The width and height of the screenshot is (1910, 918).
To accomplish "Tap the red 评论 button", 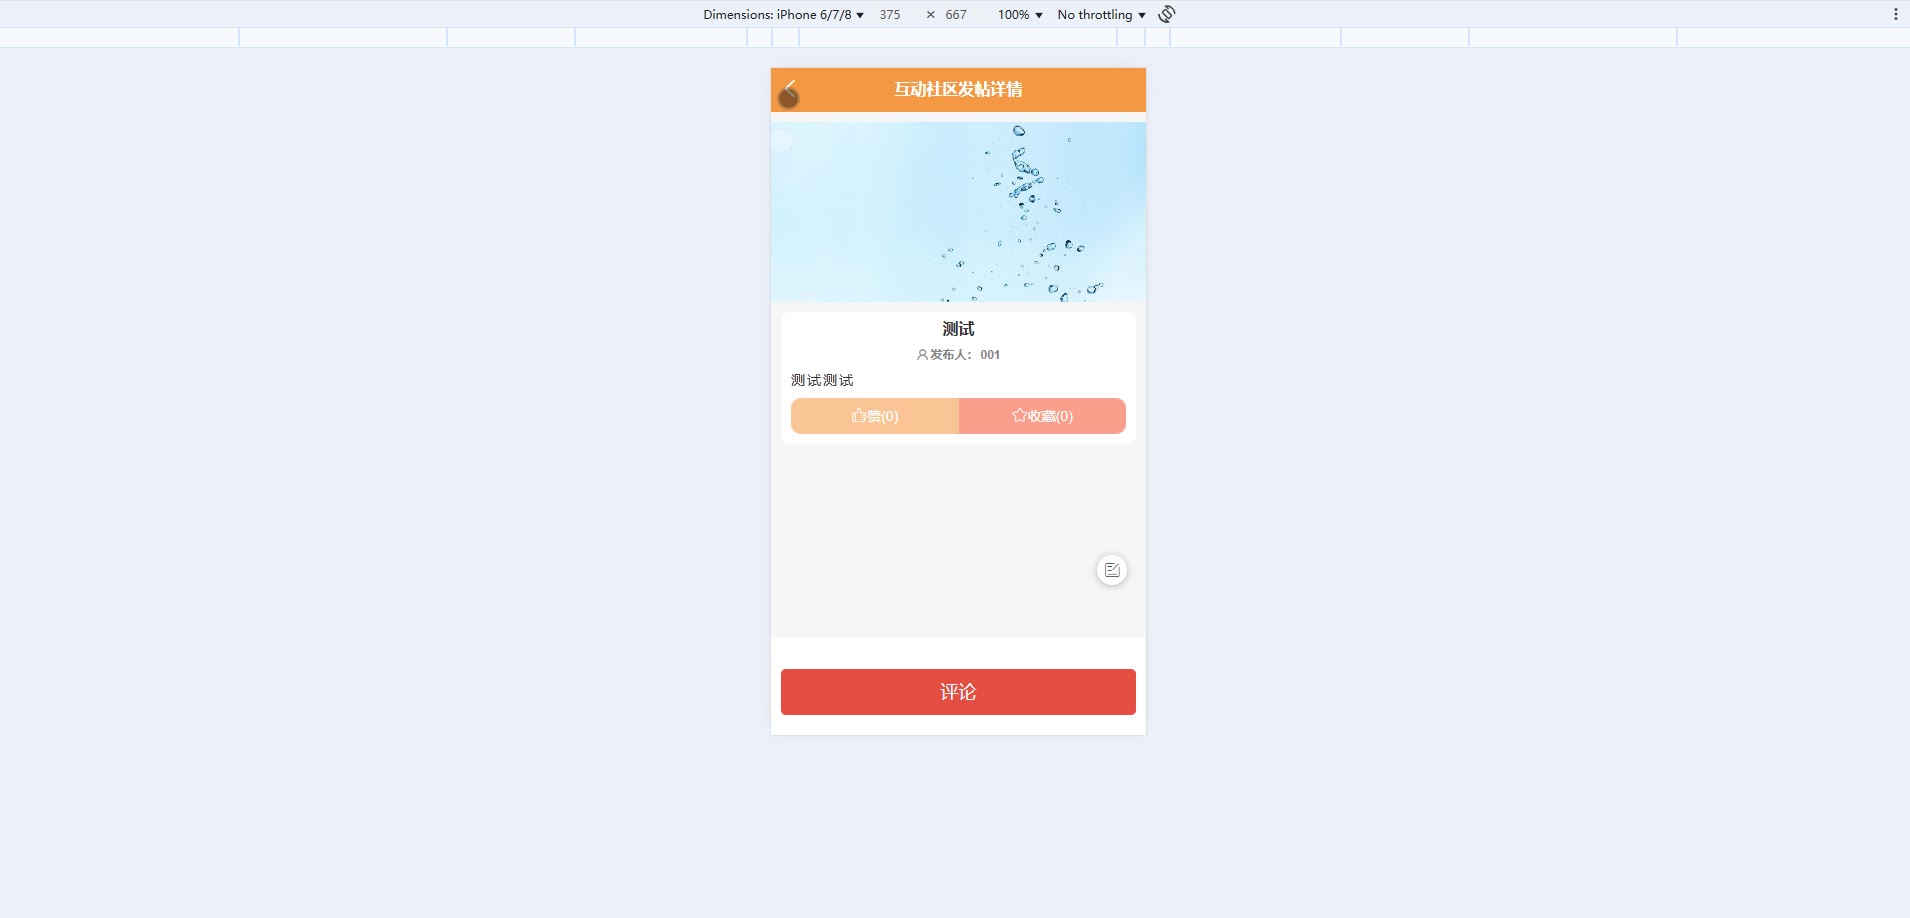I will tap(958, 692).
